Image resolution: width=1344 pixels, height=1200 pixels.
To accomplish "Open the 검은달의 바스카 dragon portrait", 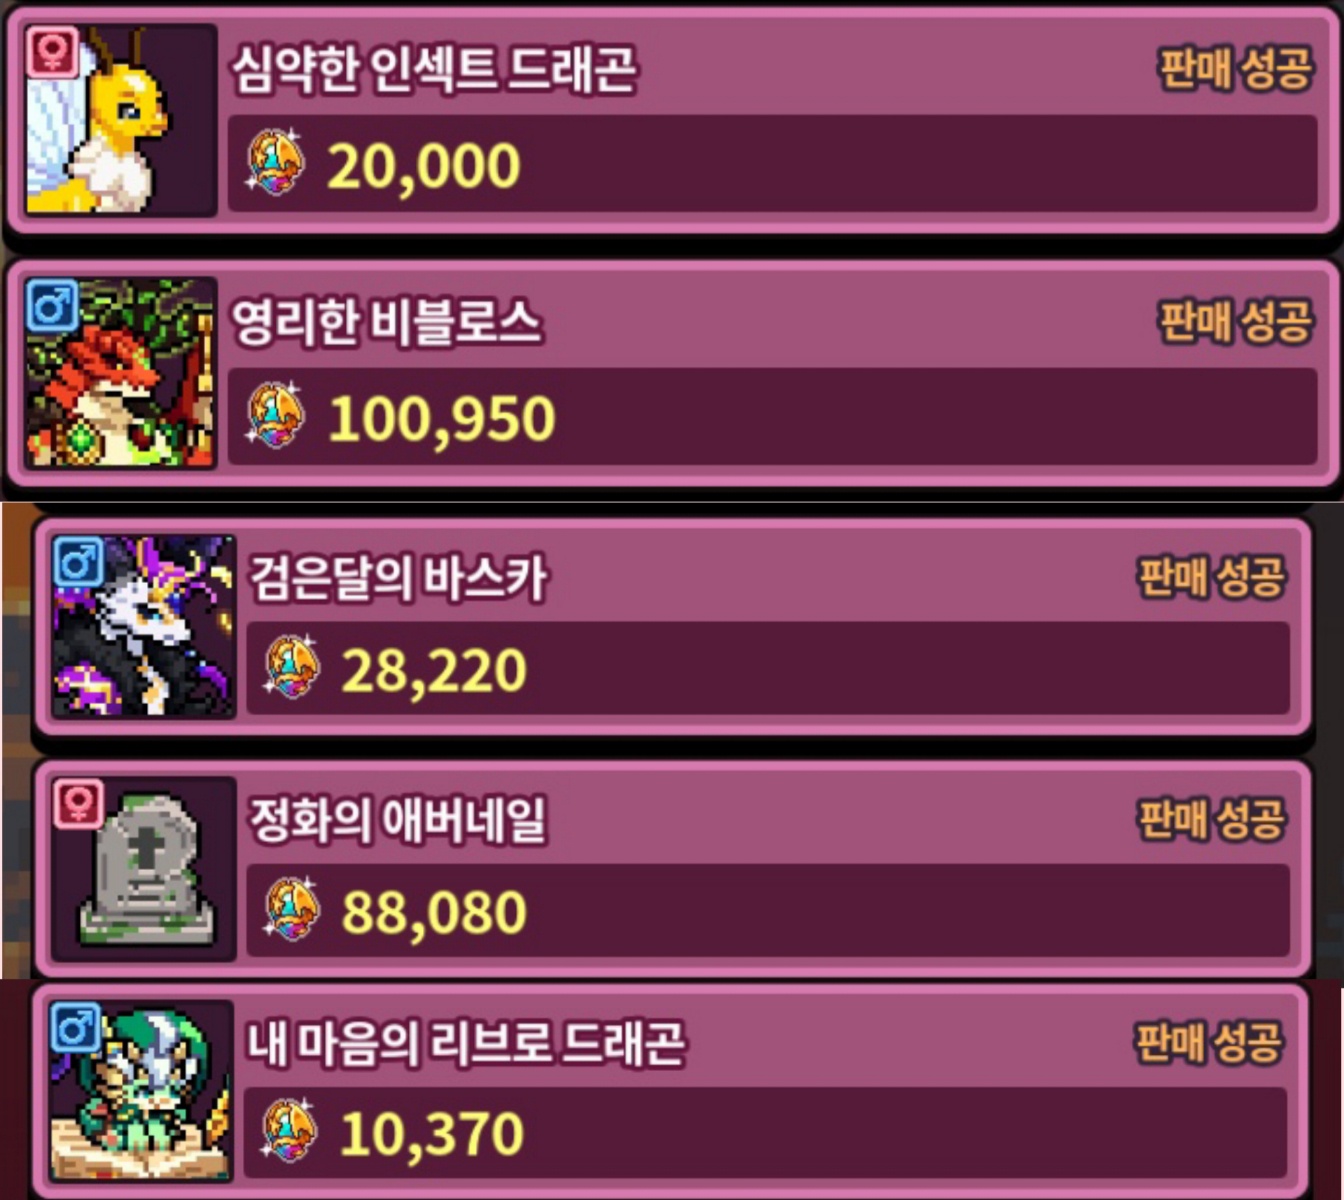I will coord(144,626).
